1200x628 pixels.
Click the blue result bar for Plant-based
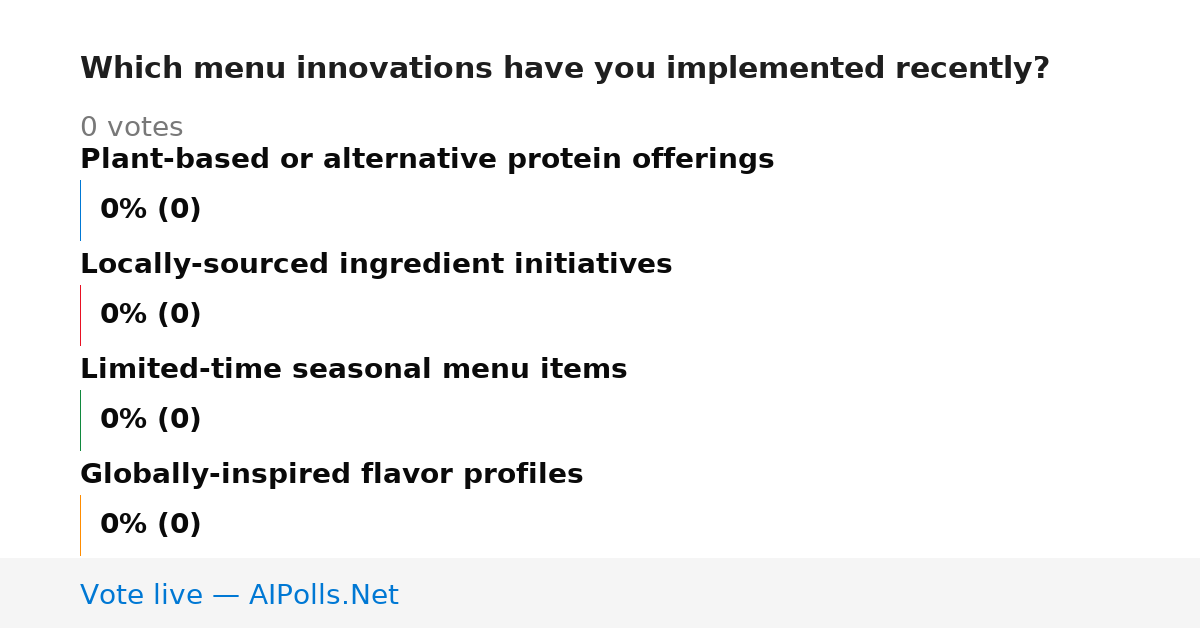(x=80, y=210)
